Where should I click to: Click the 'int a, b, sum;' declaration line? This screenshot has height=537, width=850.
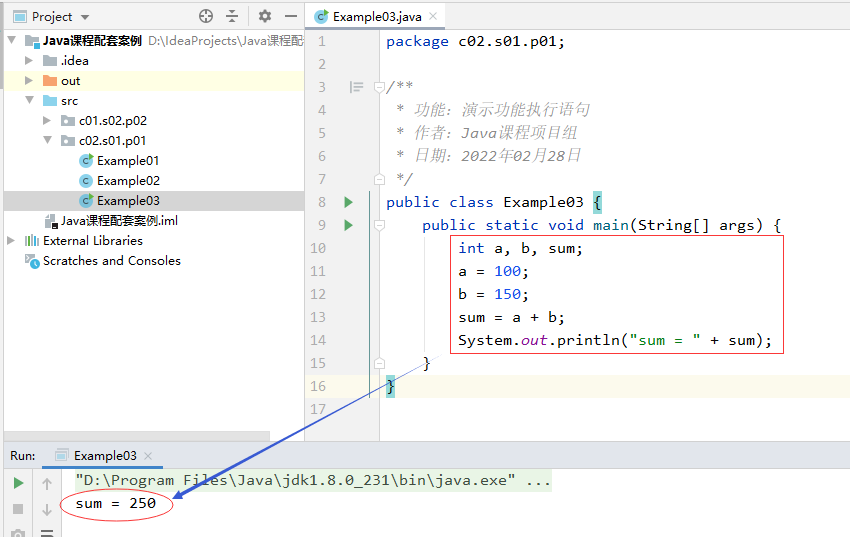point(520,248)
